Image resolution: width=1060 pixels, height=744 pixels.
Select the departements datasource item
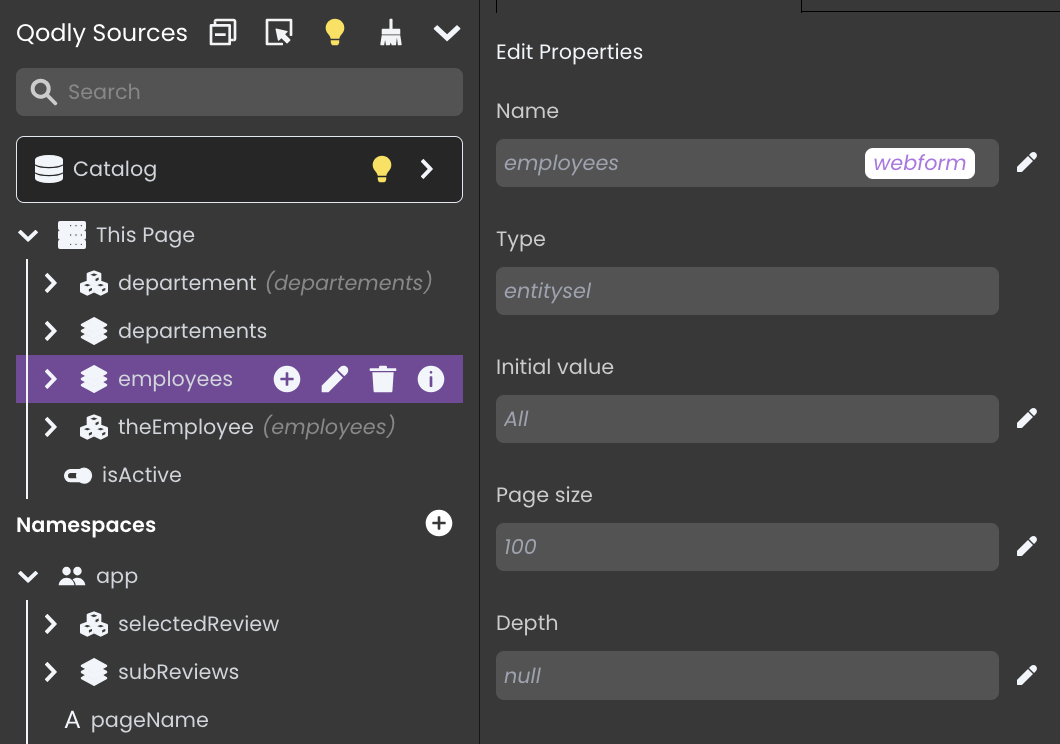[192, 331]
